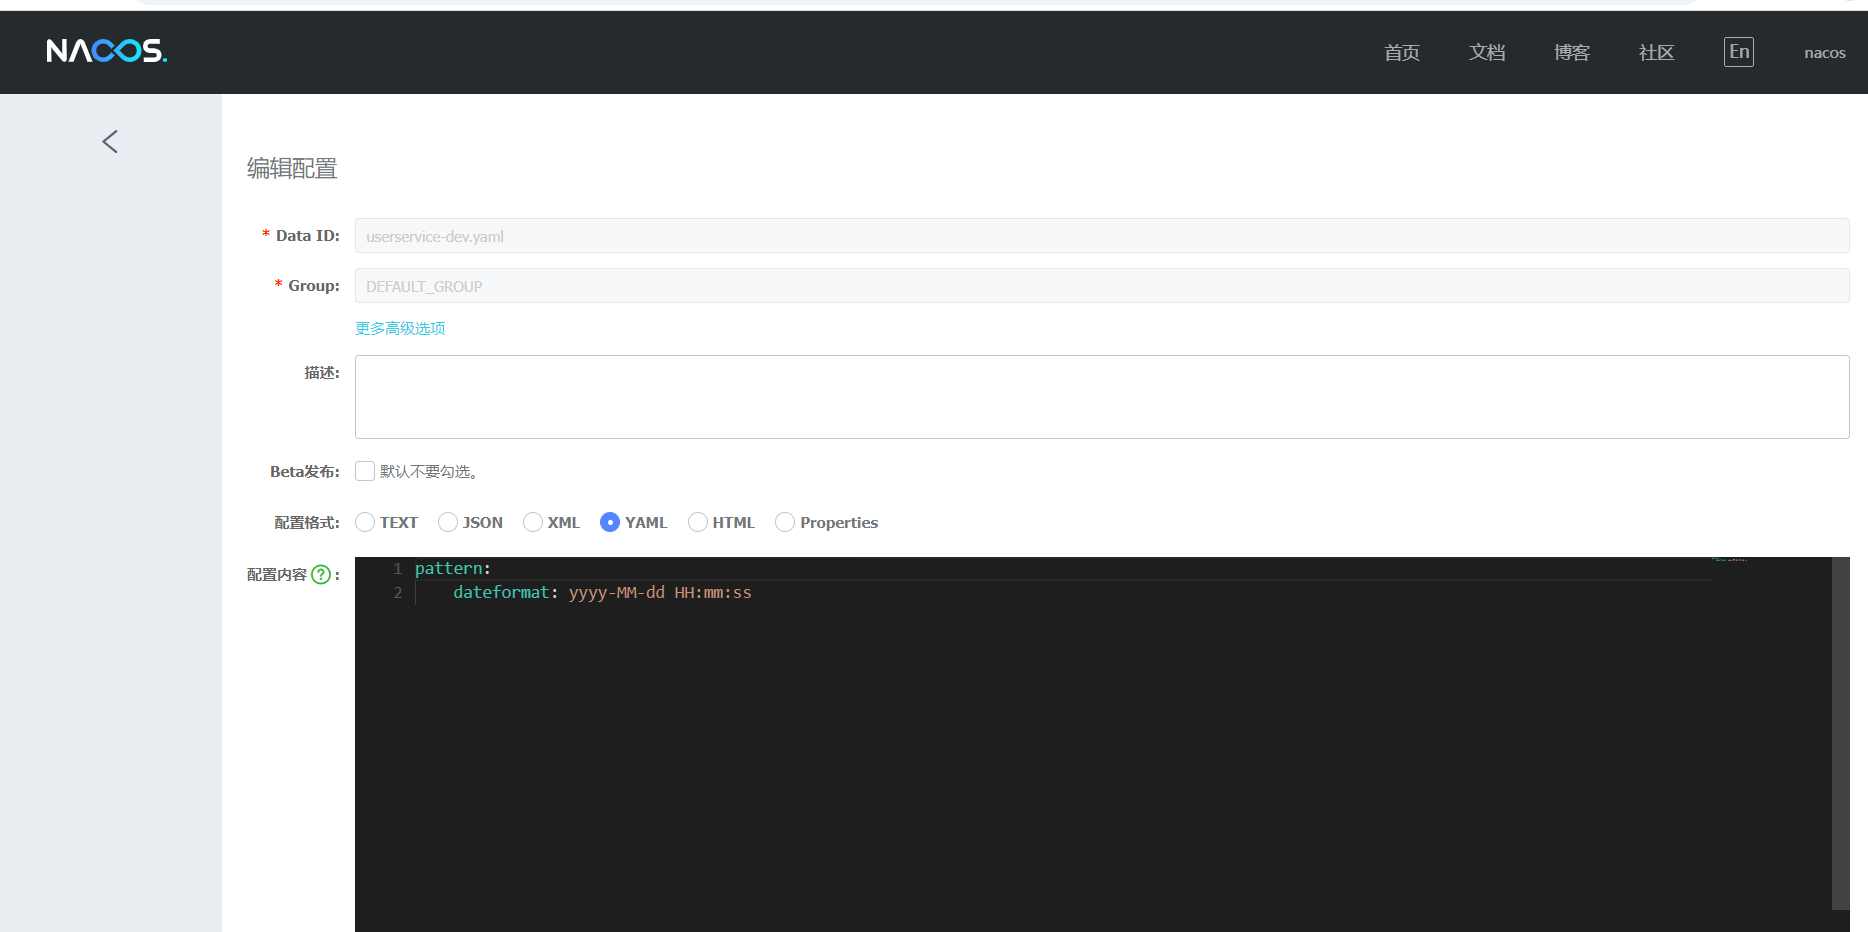The width and height of the screenshot is (1868, 932).
Task: Go to 博客 in top navigation
Action: coord(1571,53)
